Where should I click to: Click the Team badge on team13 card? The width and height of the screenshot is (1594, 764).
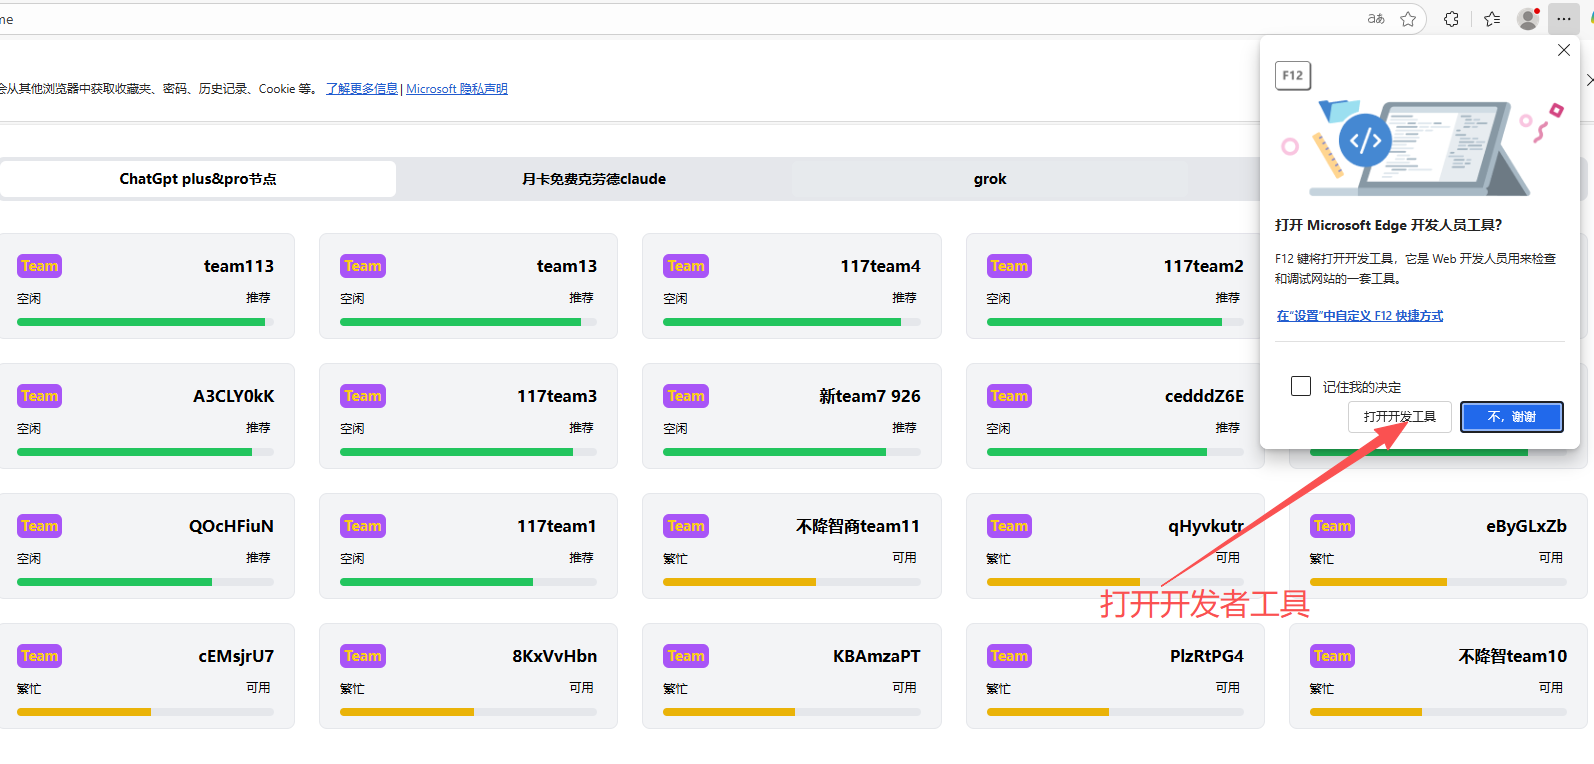363,266
